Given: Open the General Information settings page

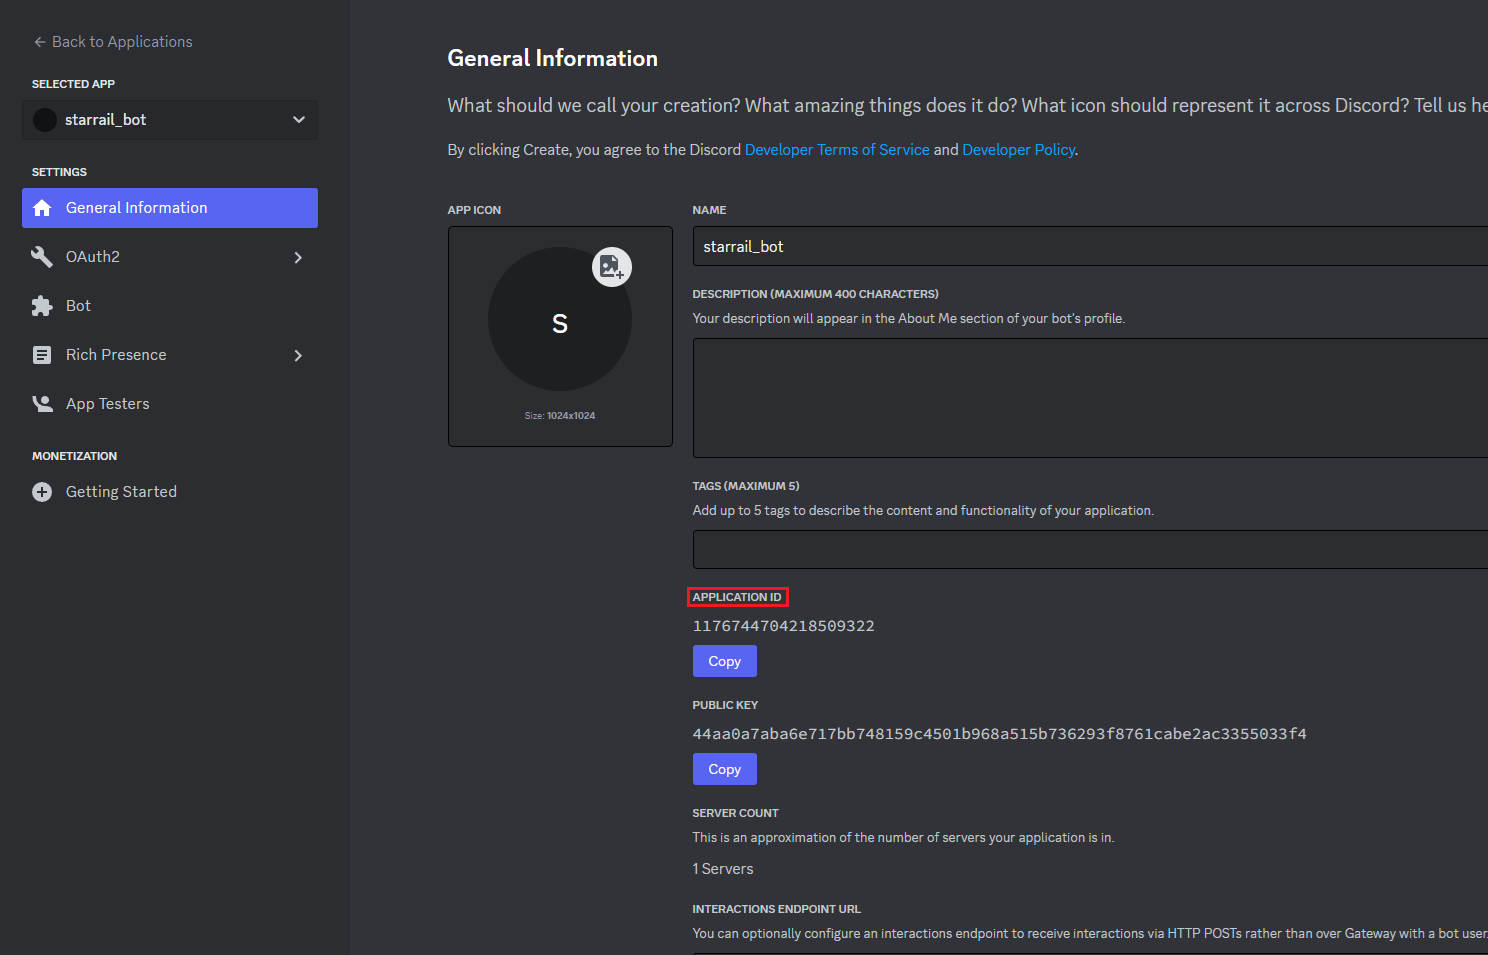Looking at the screenshot, I should (x=170, y=208).
